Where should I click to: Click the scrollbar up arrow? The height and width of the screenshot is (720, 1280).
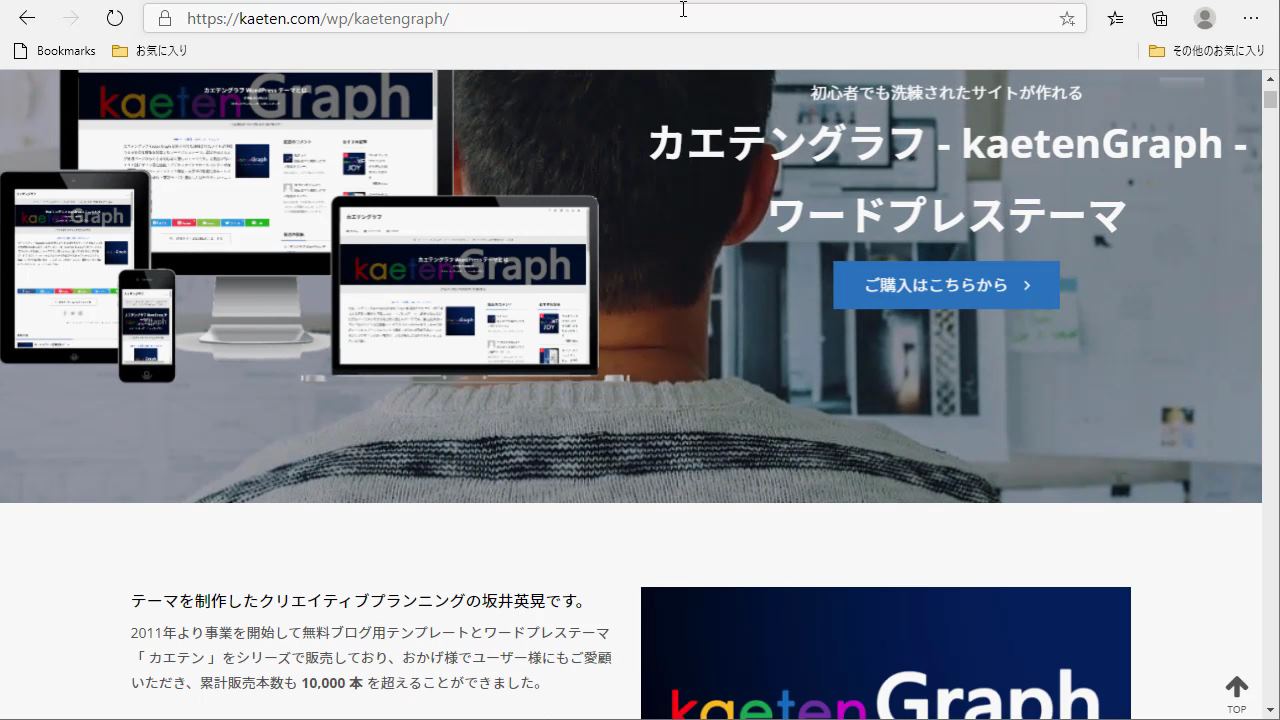click(x=1270, y=78)
